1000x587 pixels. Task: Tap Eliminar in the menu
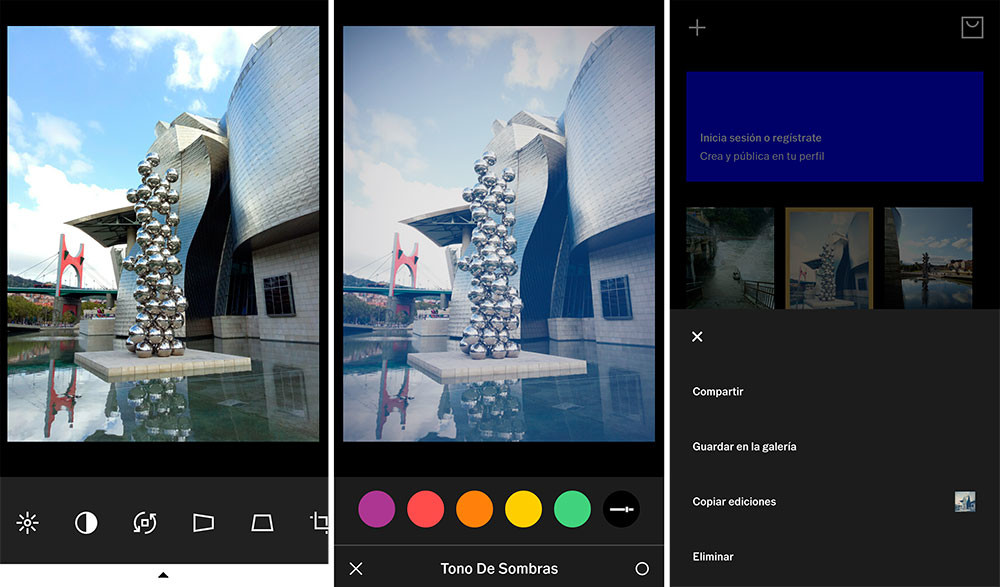coord(713,556)
